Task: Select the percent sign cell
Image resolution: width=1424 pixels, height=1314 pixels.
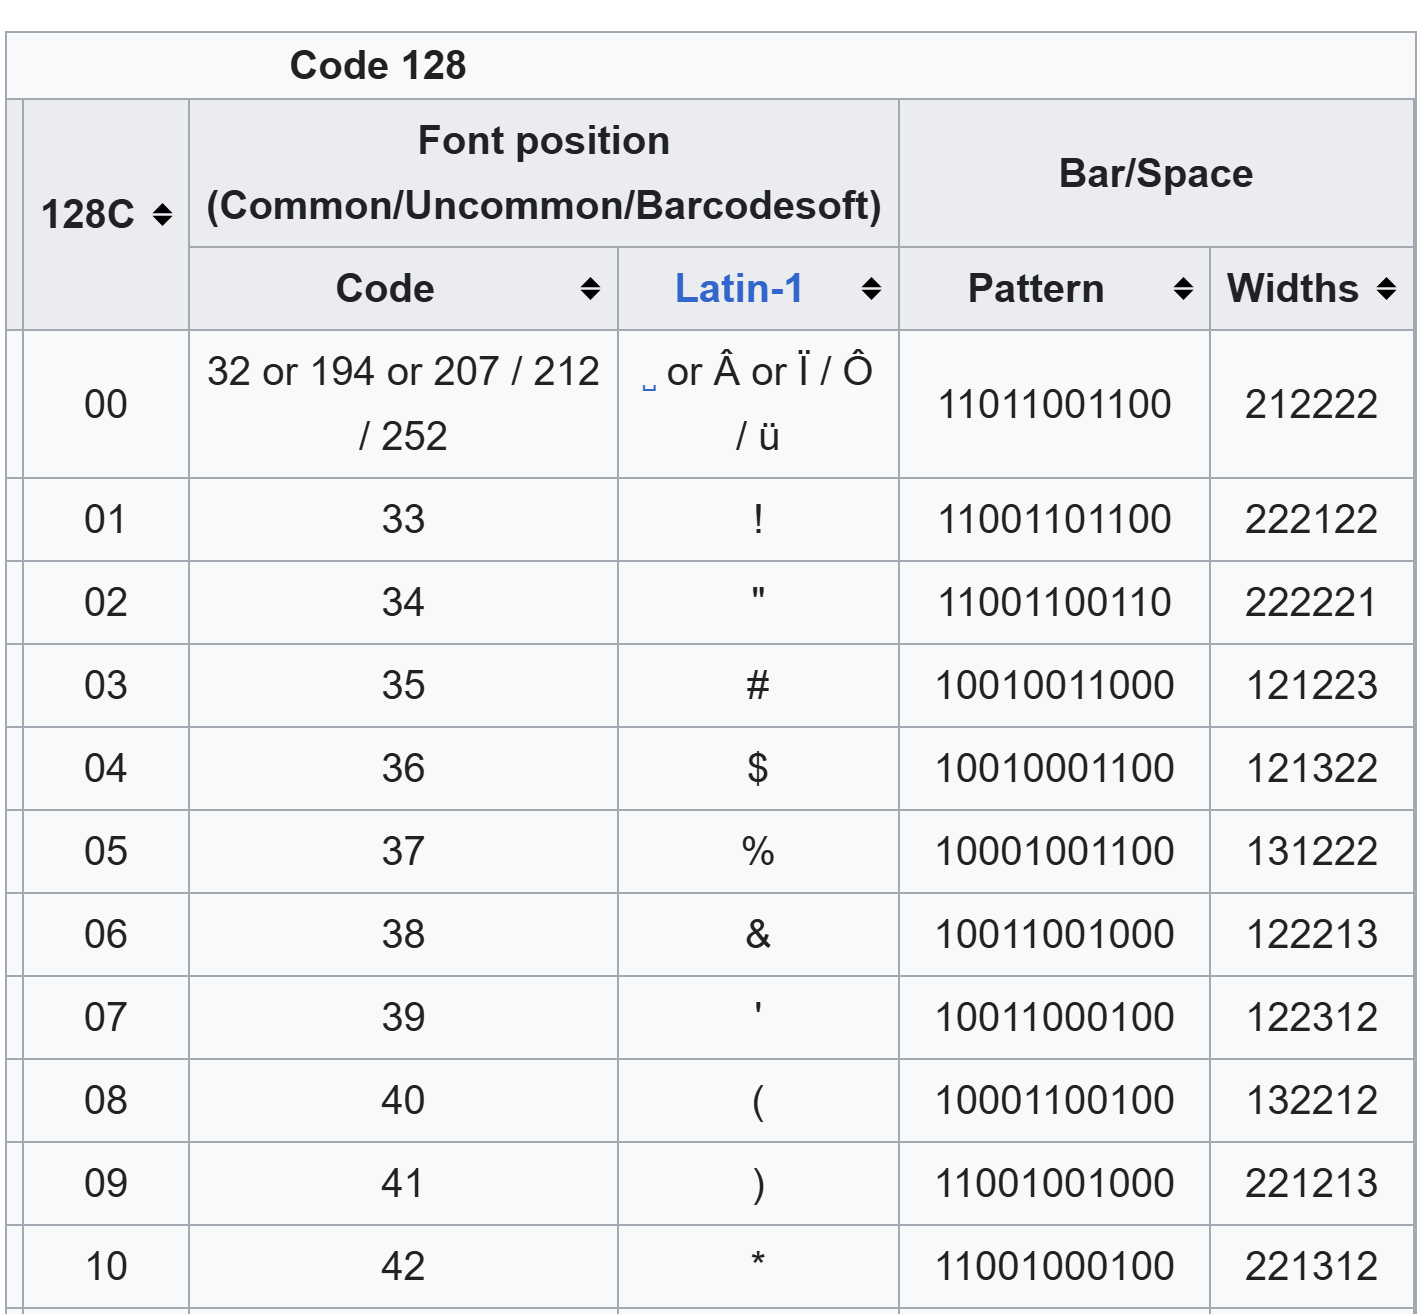Action: pyautogui.click(x=758, y=852)
